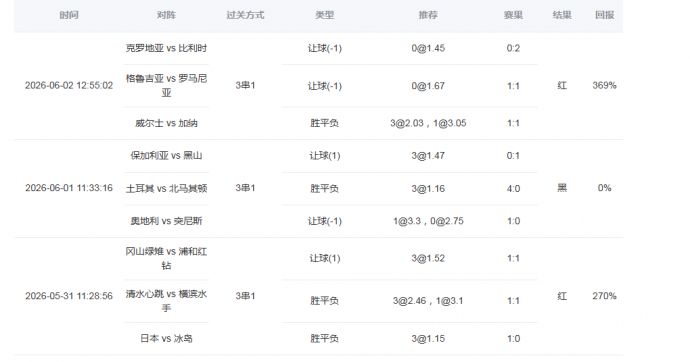The height and width of the screenshot is (362, 690).
Task: Click 3串1 in the 2026-06-02 row
Action: pyautogui.click(x=245, y=85)
